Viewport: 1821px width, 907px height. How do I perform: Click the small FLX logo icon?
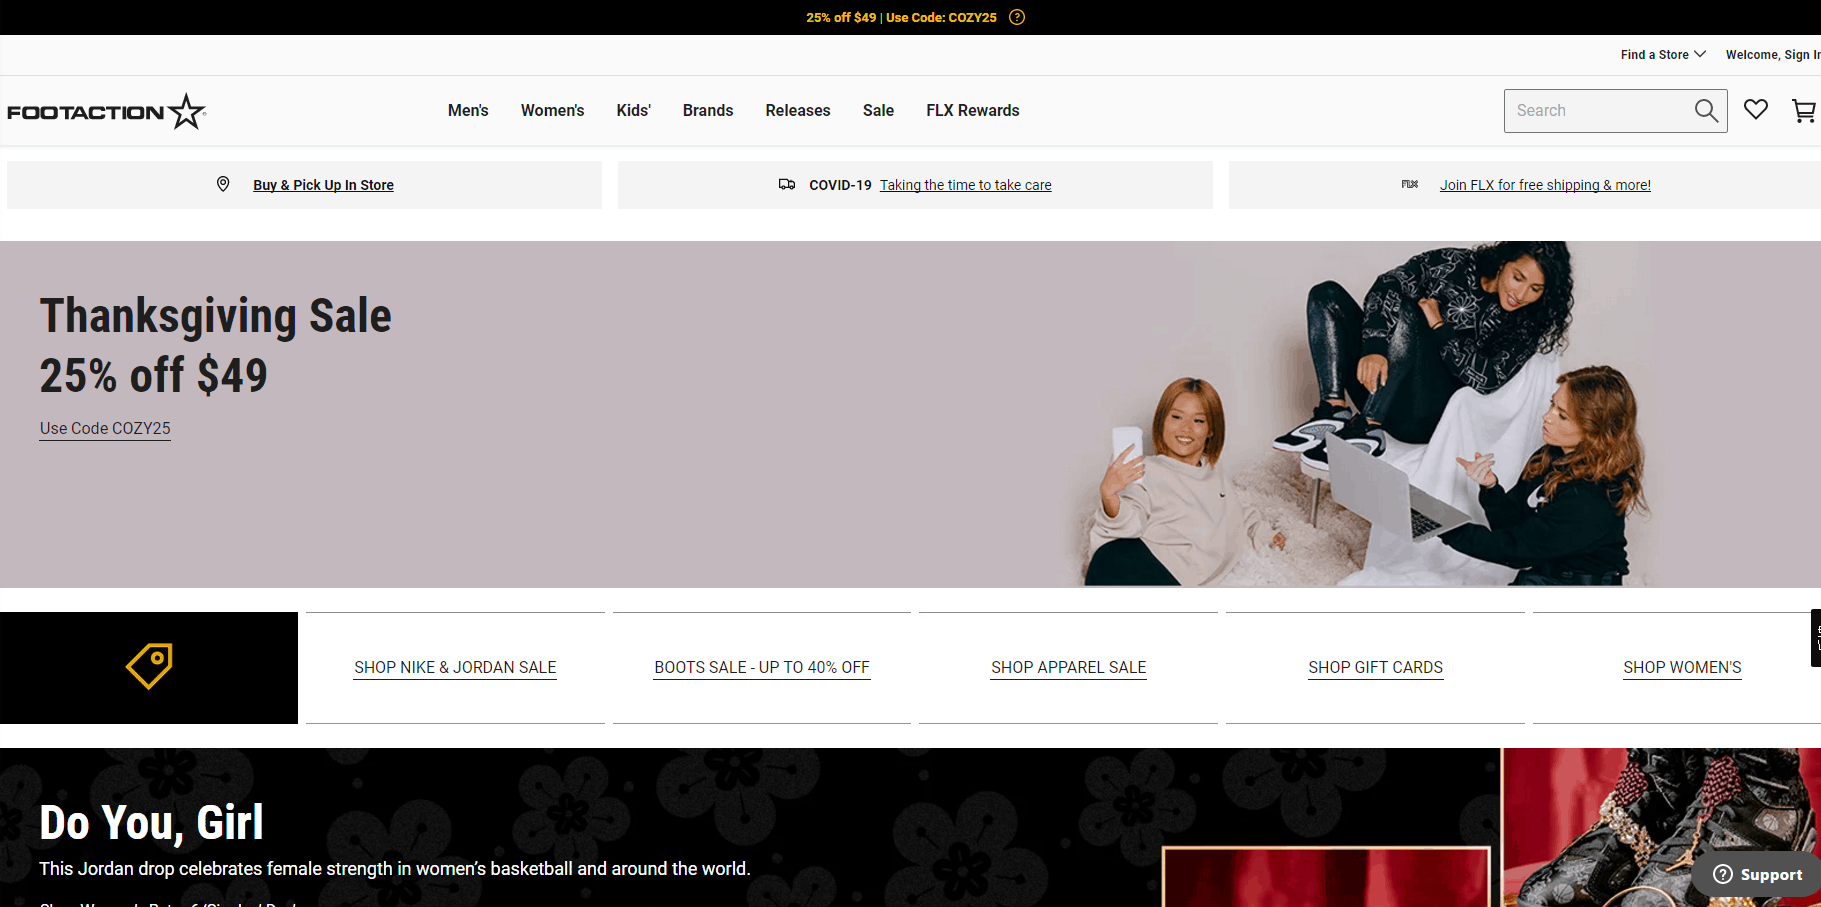tap(1410, 184)
